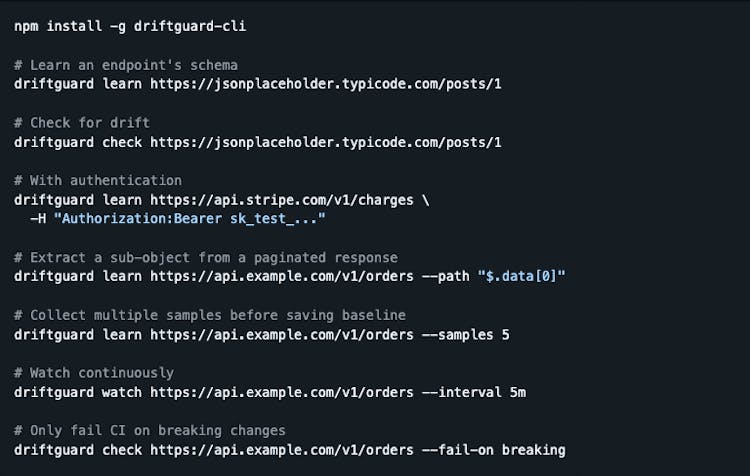Click the "Extract a sub-object" comment line

[206, 258]
